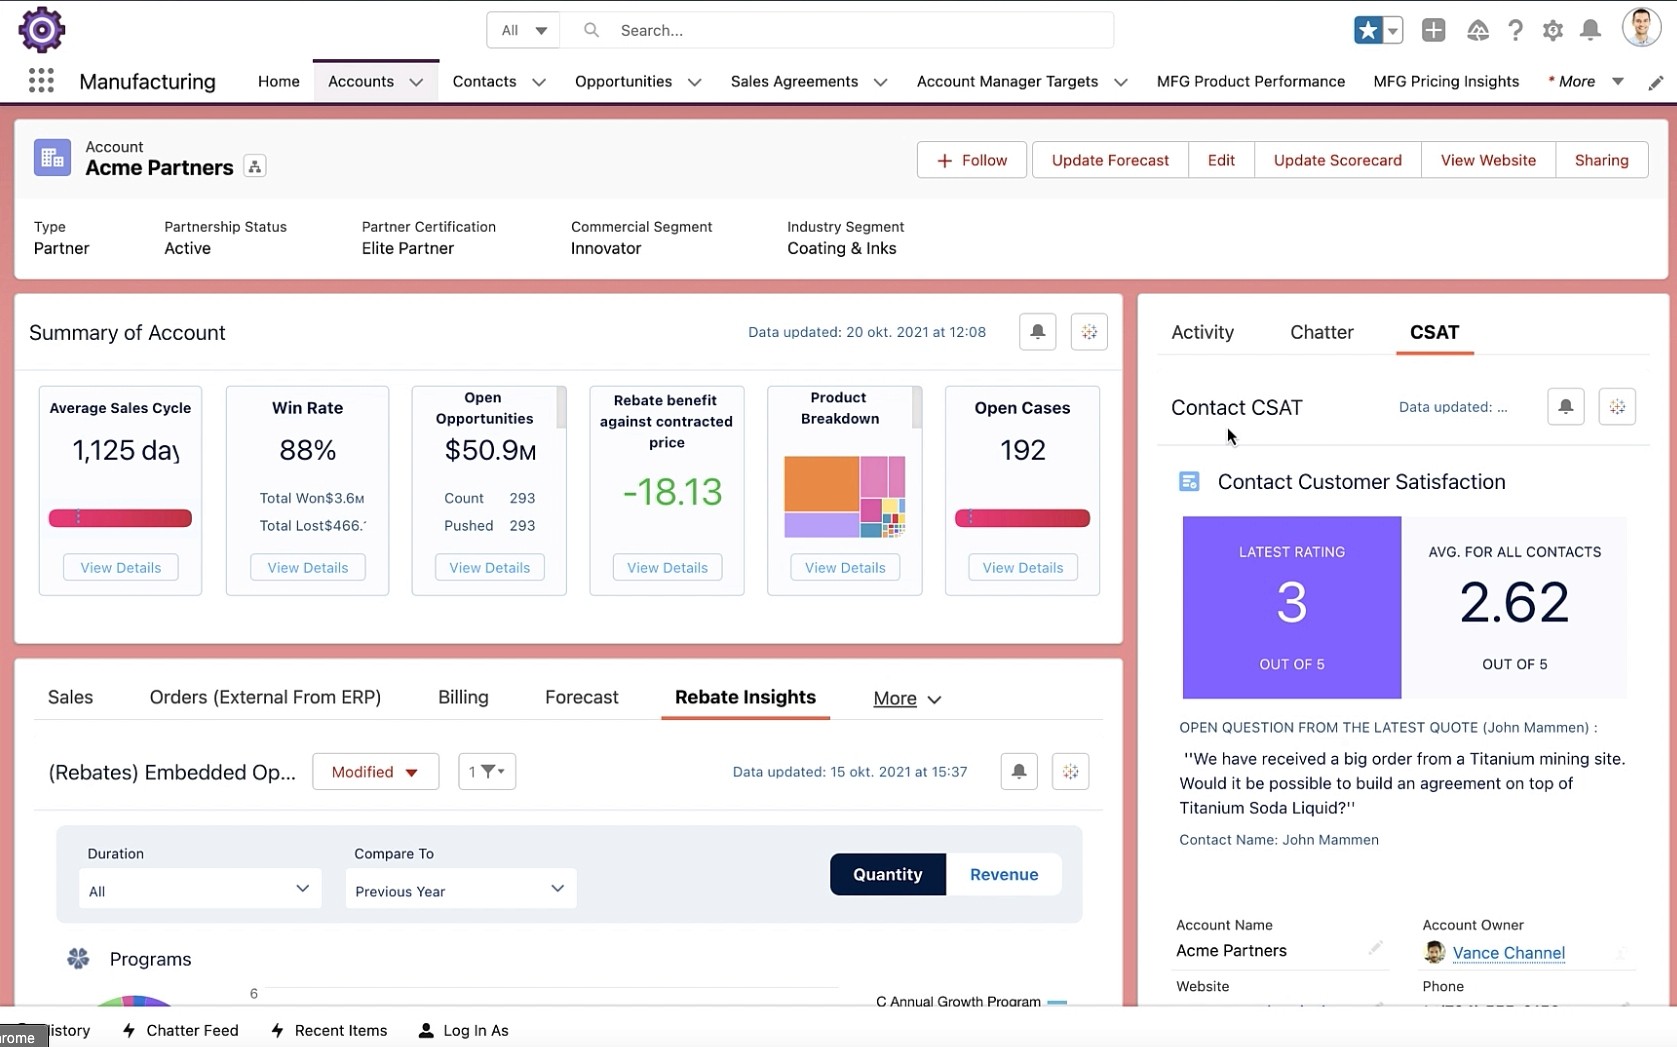This screenshot has width=1677, height=1047.
Task: Open the global actions plus icon
Action: [1433, 30]
